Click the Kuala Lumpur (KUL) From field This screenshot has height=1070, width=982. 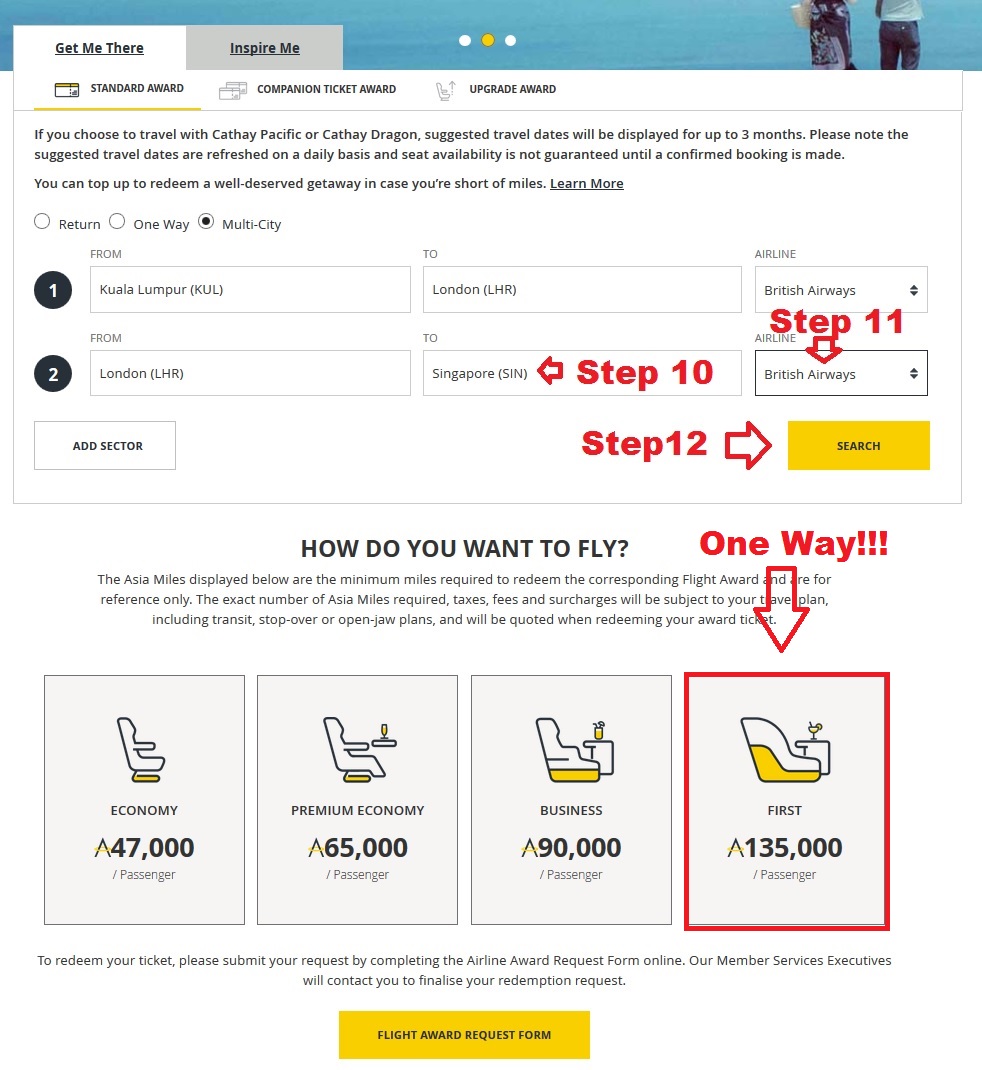250,289
